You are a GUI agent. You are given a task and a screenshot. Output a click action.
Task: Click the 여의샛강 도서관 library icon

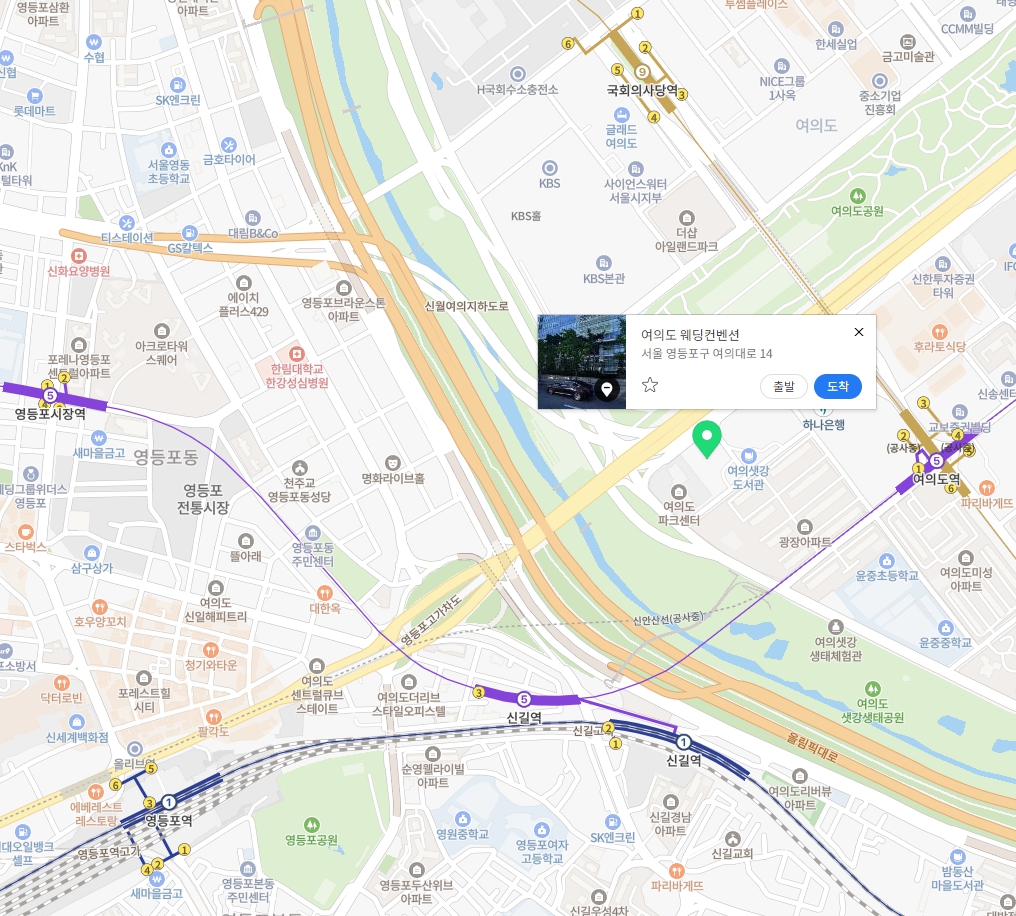(748, 455)
